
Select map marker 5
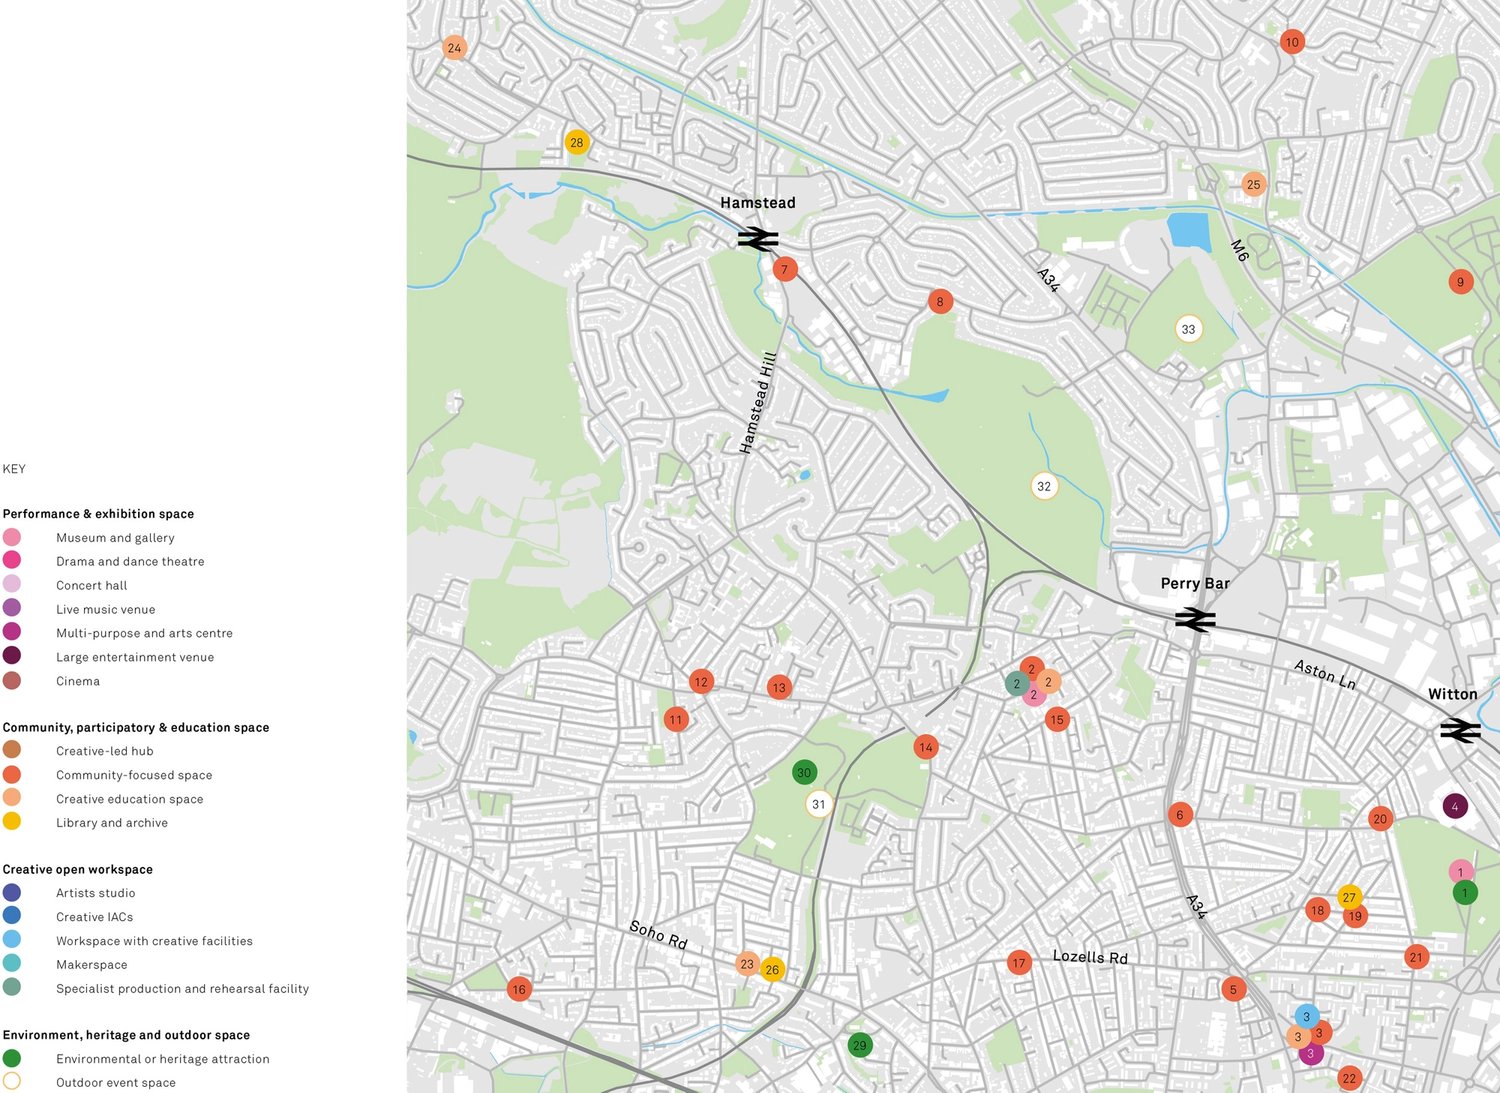click(1233, 989)
